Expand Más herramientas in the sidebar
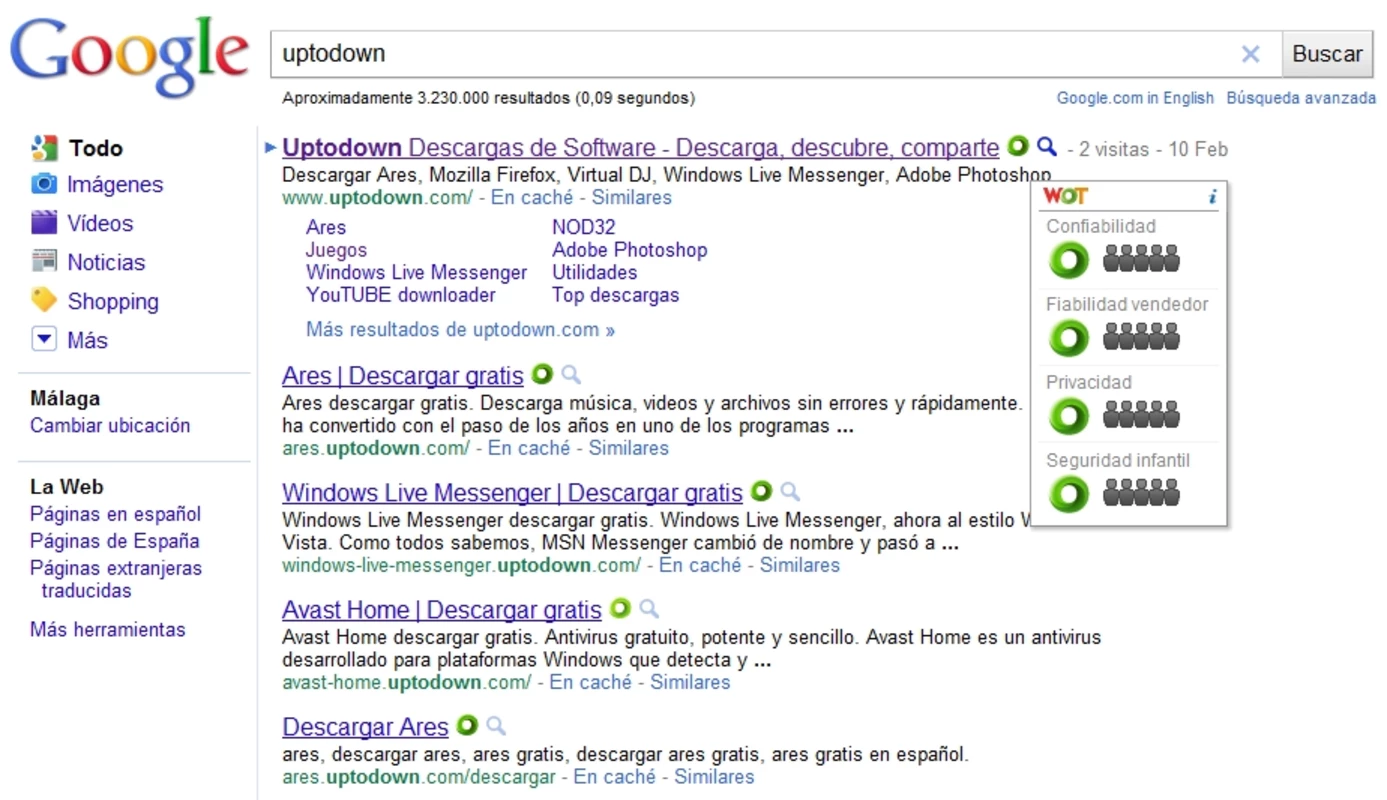The image size is (1387, 800). point(108,630)
